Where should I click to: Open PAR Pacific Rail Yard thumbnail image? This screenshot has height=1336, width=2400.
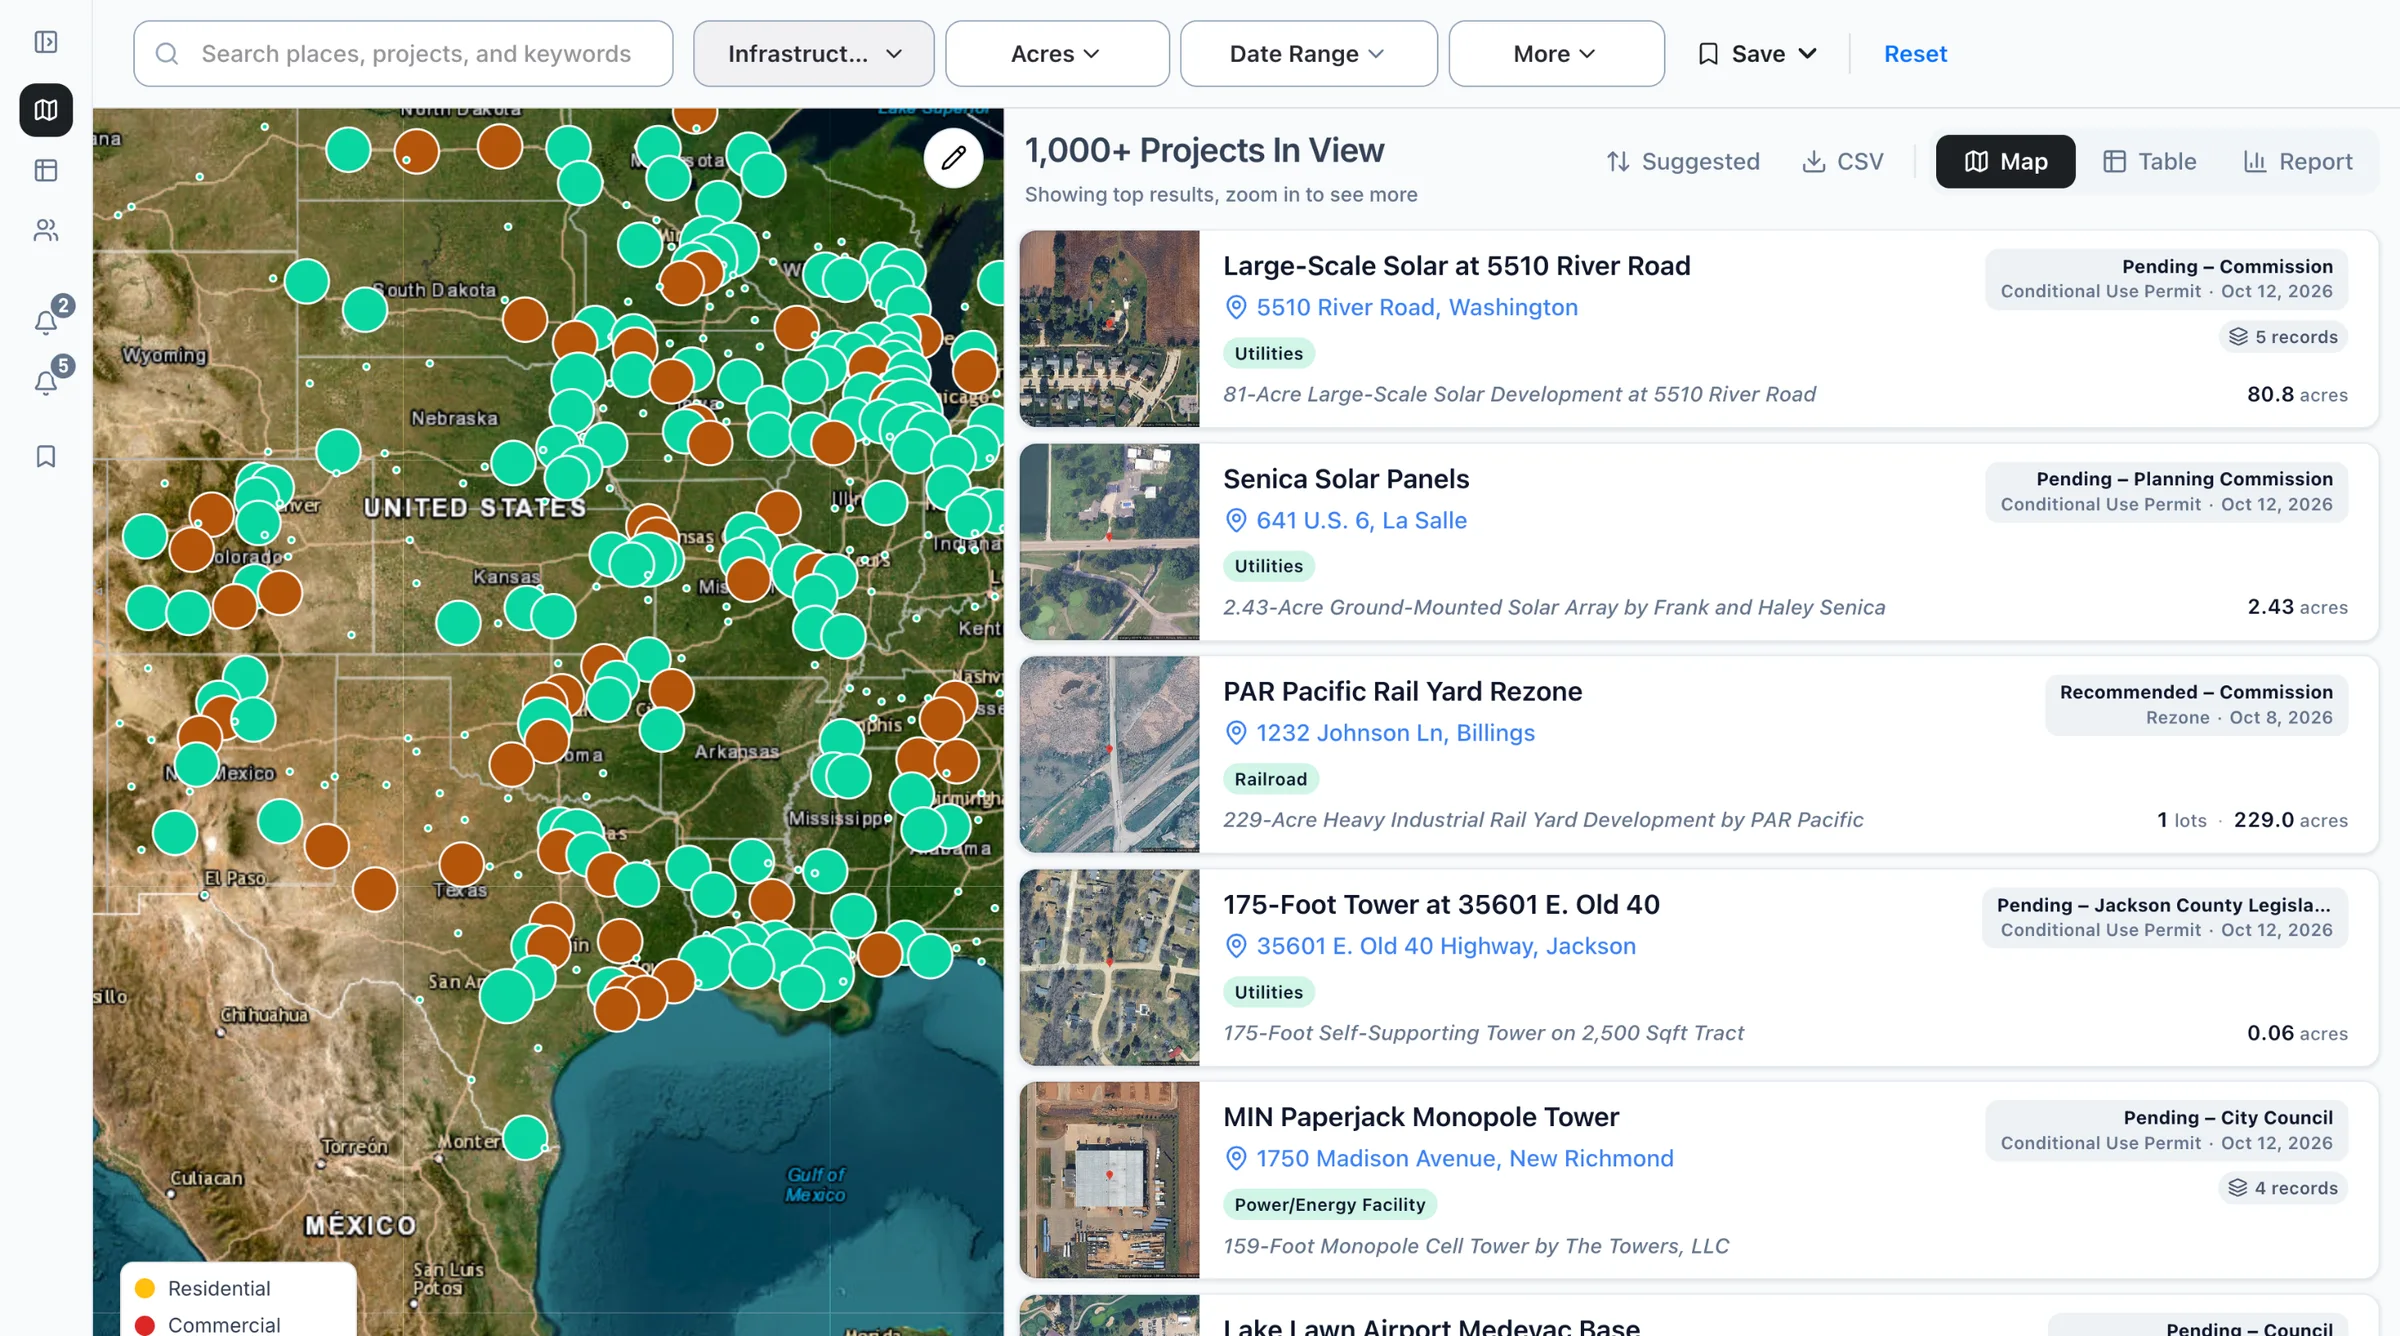pyautogui.click(x=1109, y=755)
